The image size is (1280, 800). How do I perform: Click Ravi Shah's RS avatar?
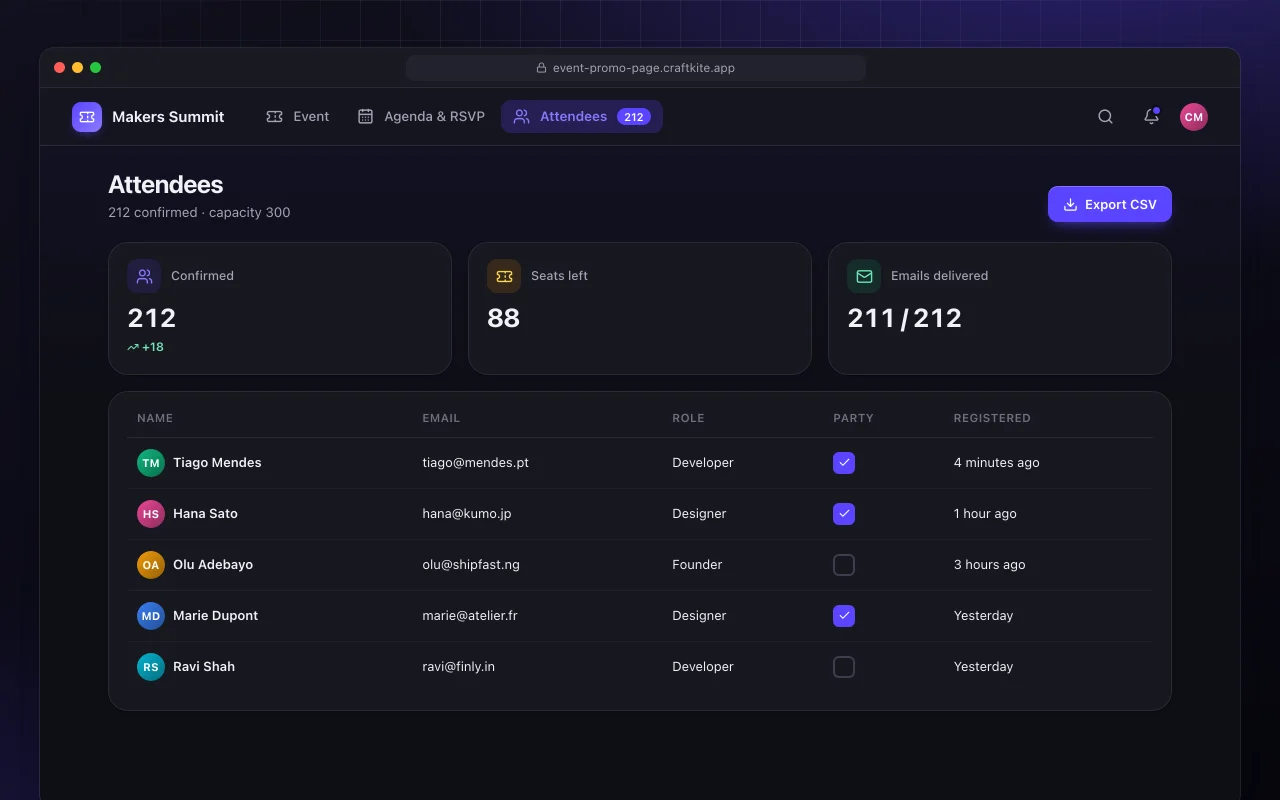coord(151,667)
